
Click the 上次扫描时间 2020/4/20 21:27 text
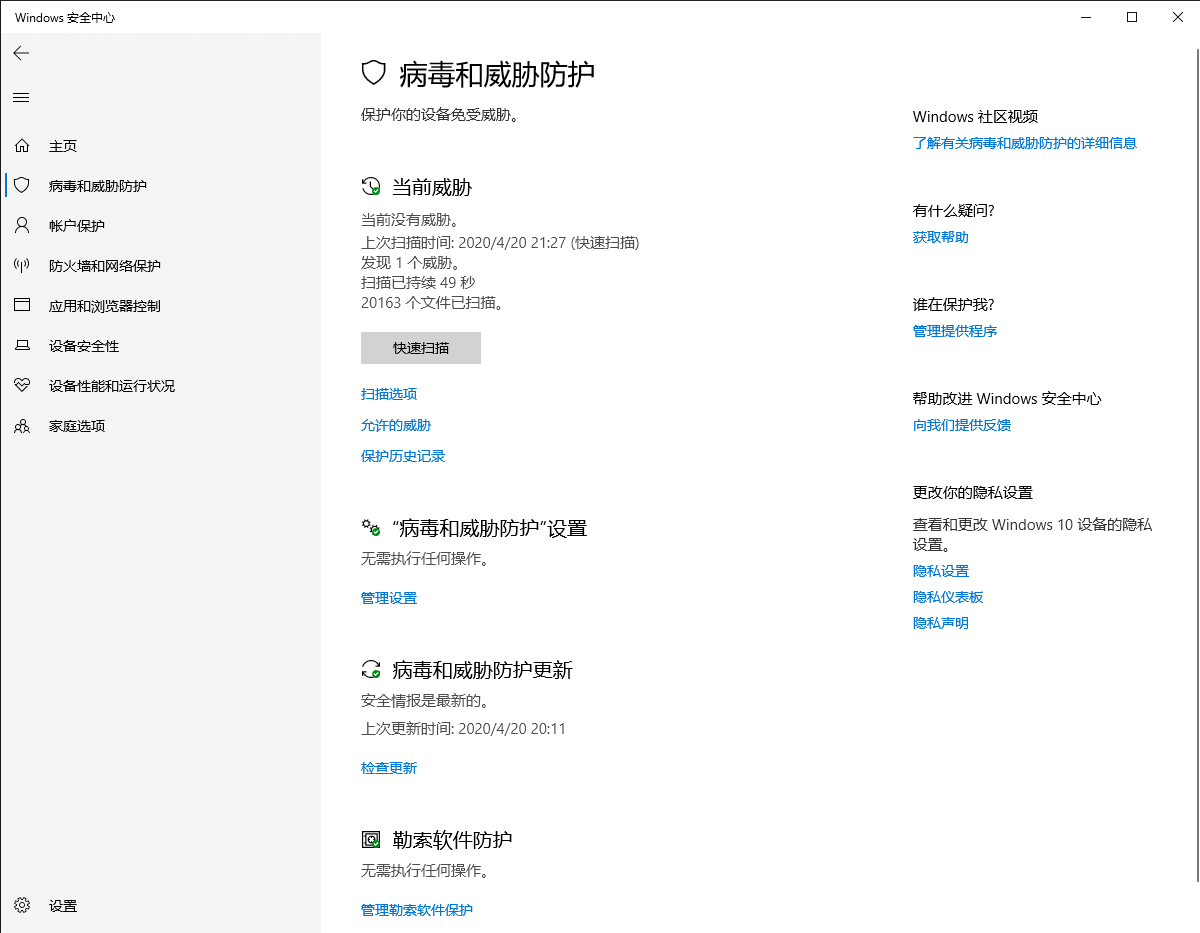[x=500, y=242]
